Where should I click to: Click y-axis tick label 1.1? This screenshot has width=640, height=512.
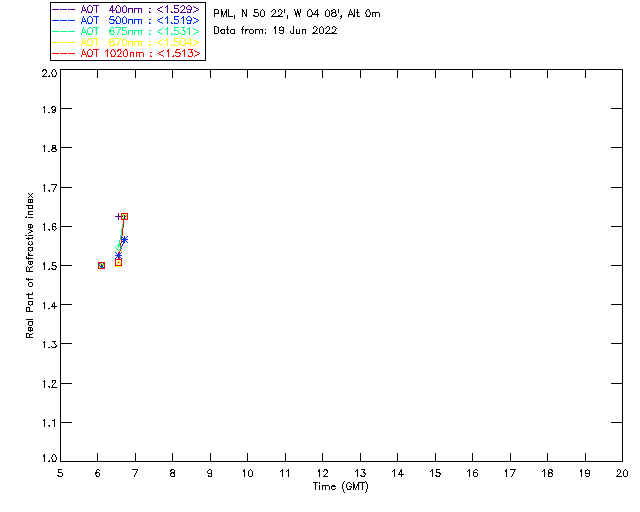click(49, 423)
